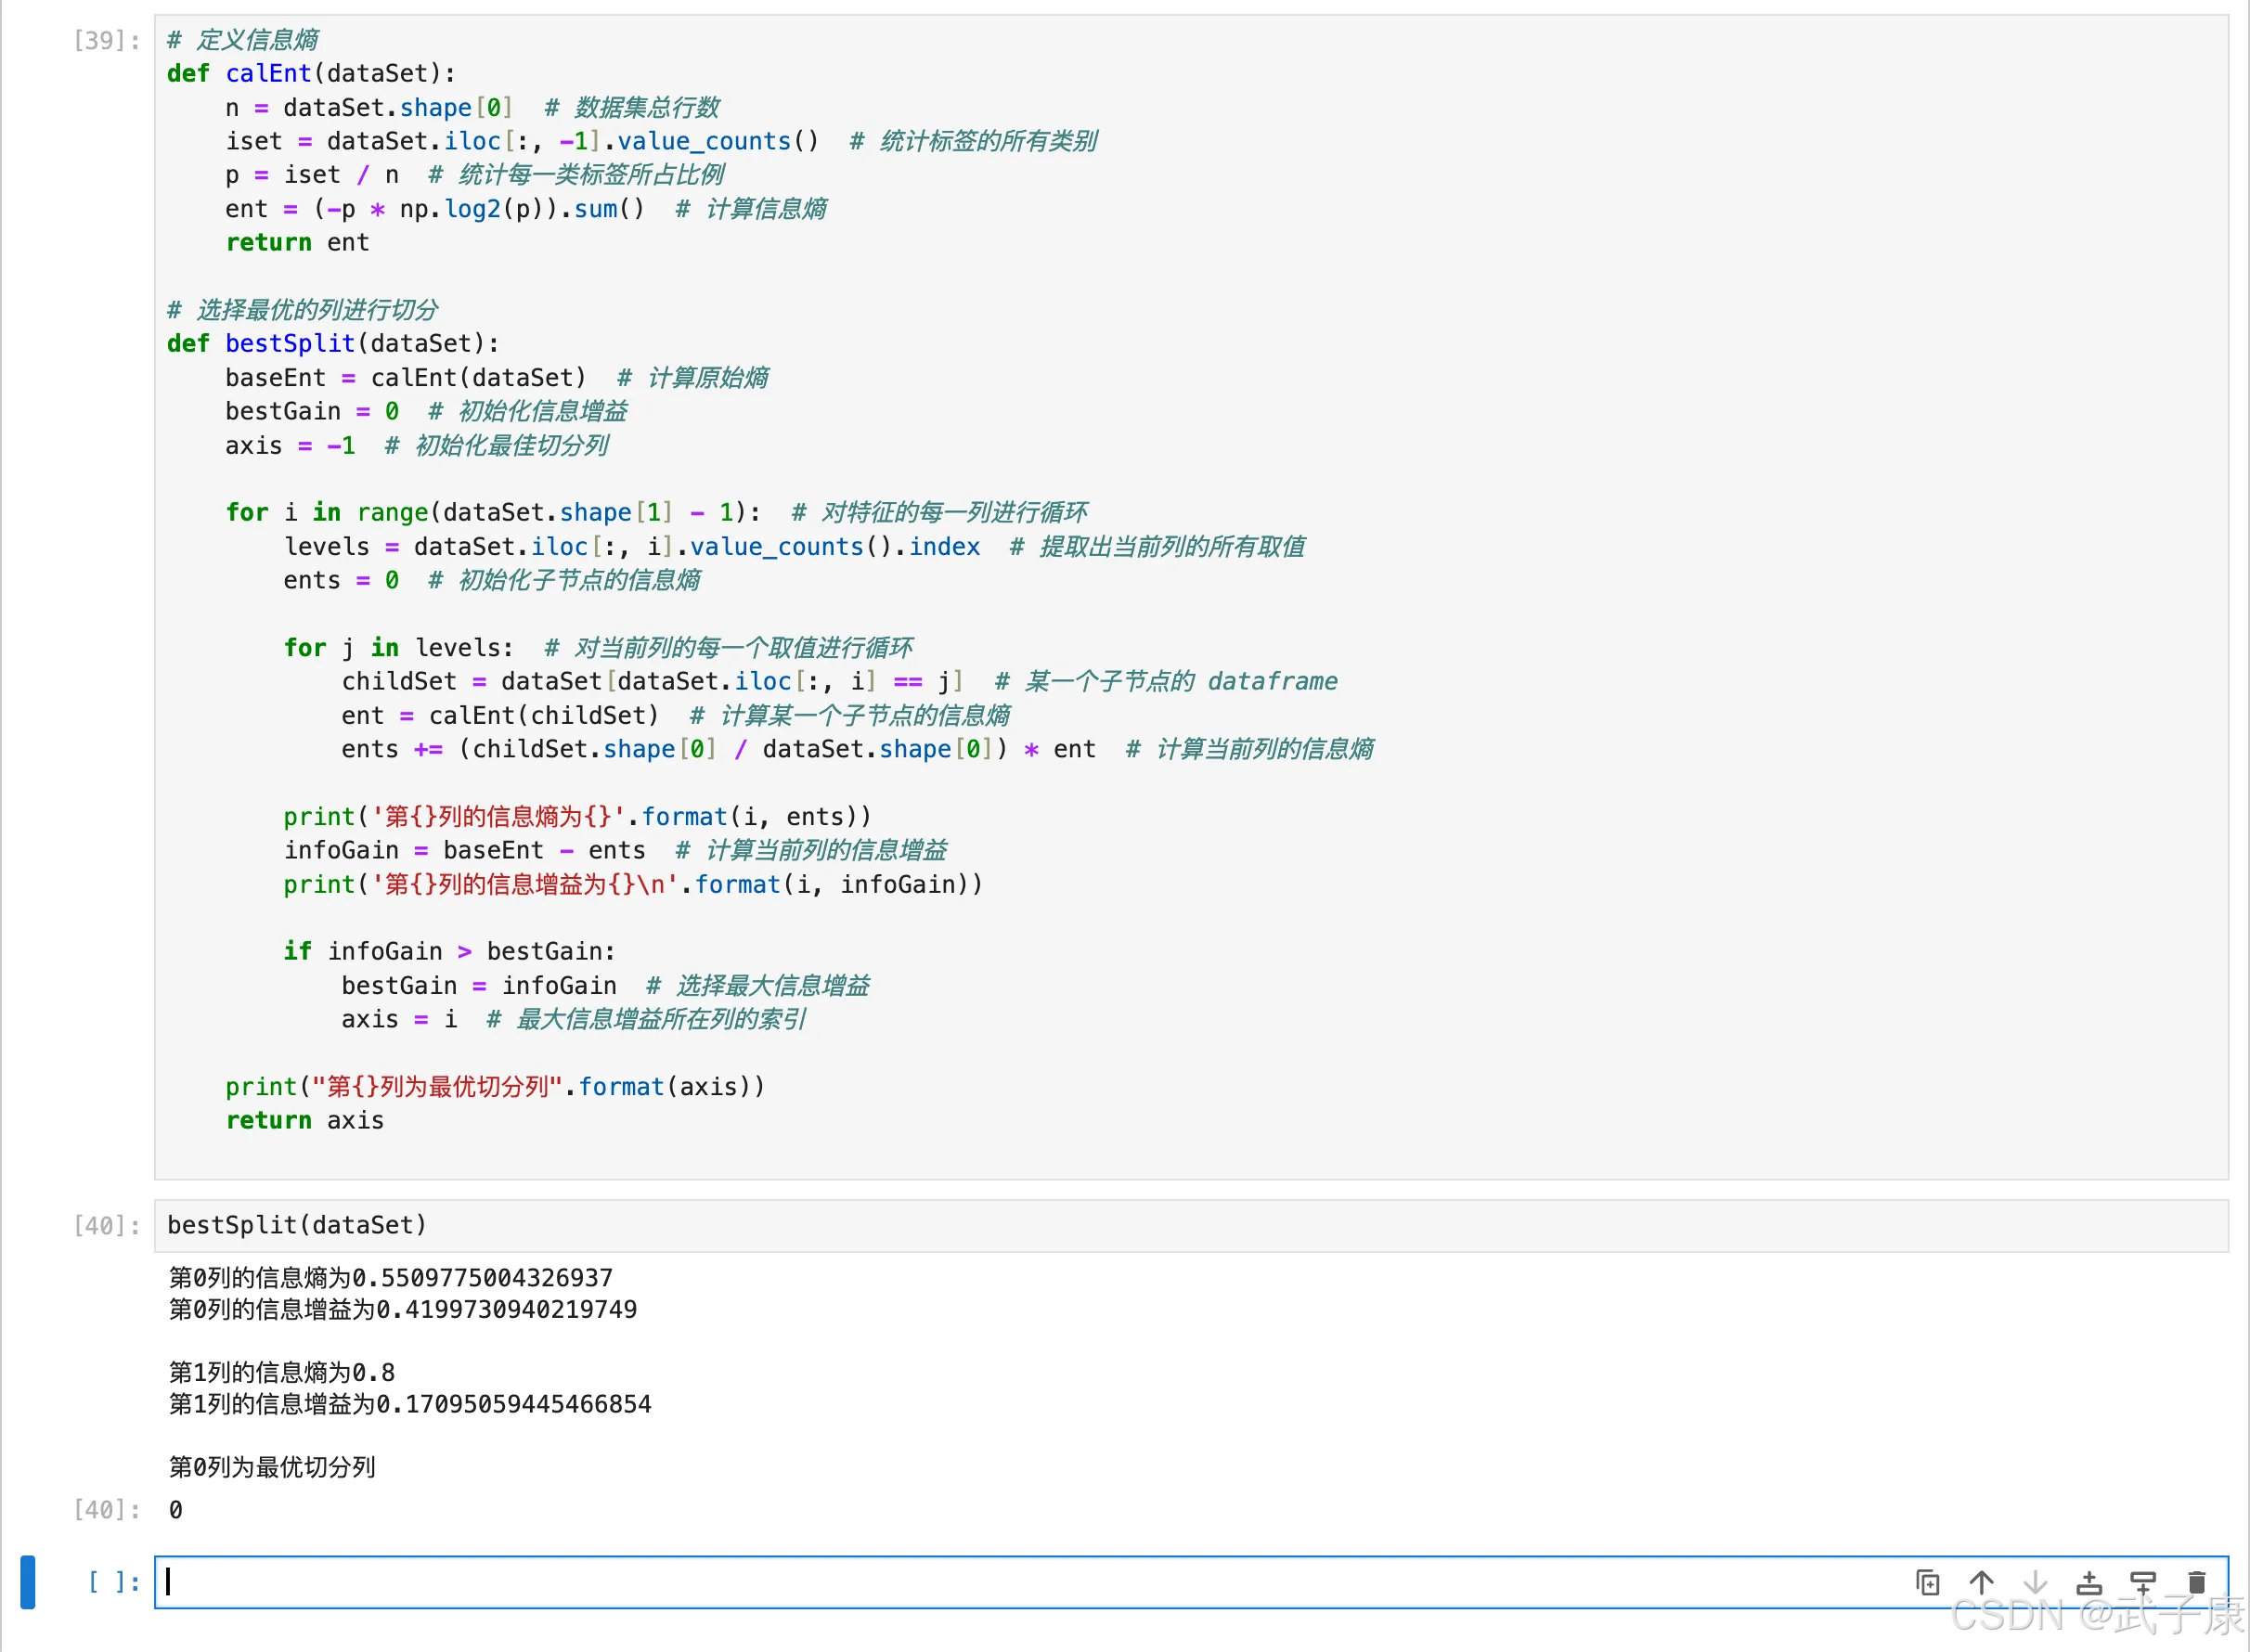The image size is (2250, 1652).
Task: Click the 'if infoGain > bestGain:' line
Action: (450, 951)
